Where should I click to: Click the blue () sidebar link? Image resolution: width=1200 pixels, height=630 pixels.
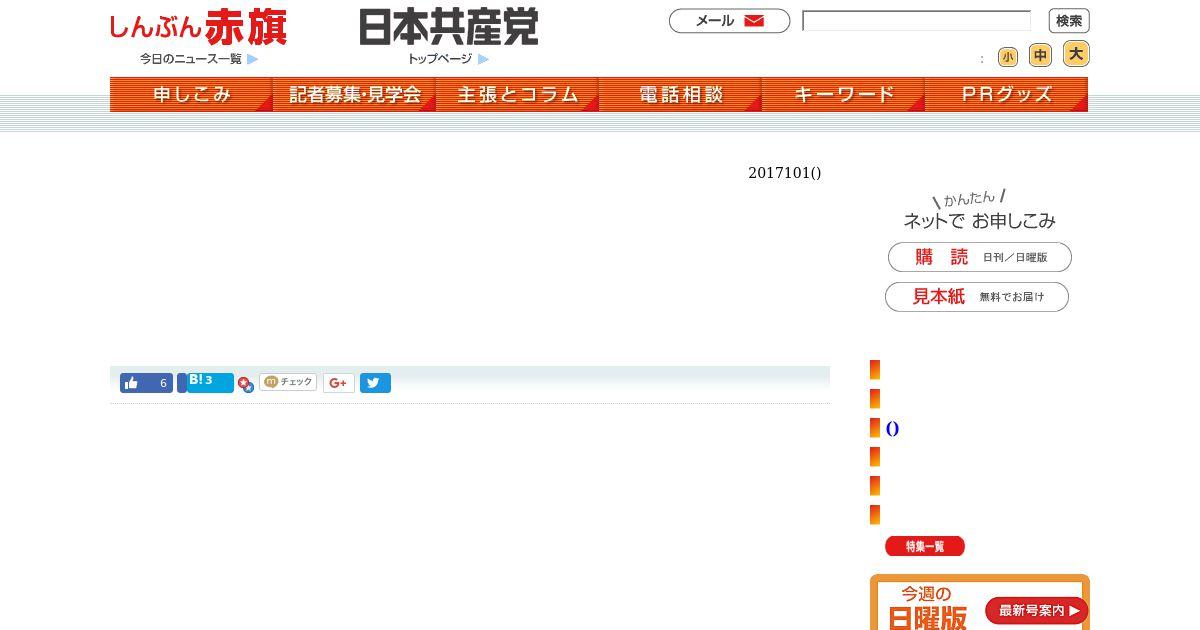[892, 429]
